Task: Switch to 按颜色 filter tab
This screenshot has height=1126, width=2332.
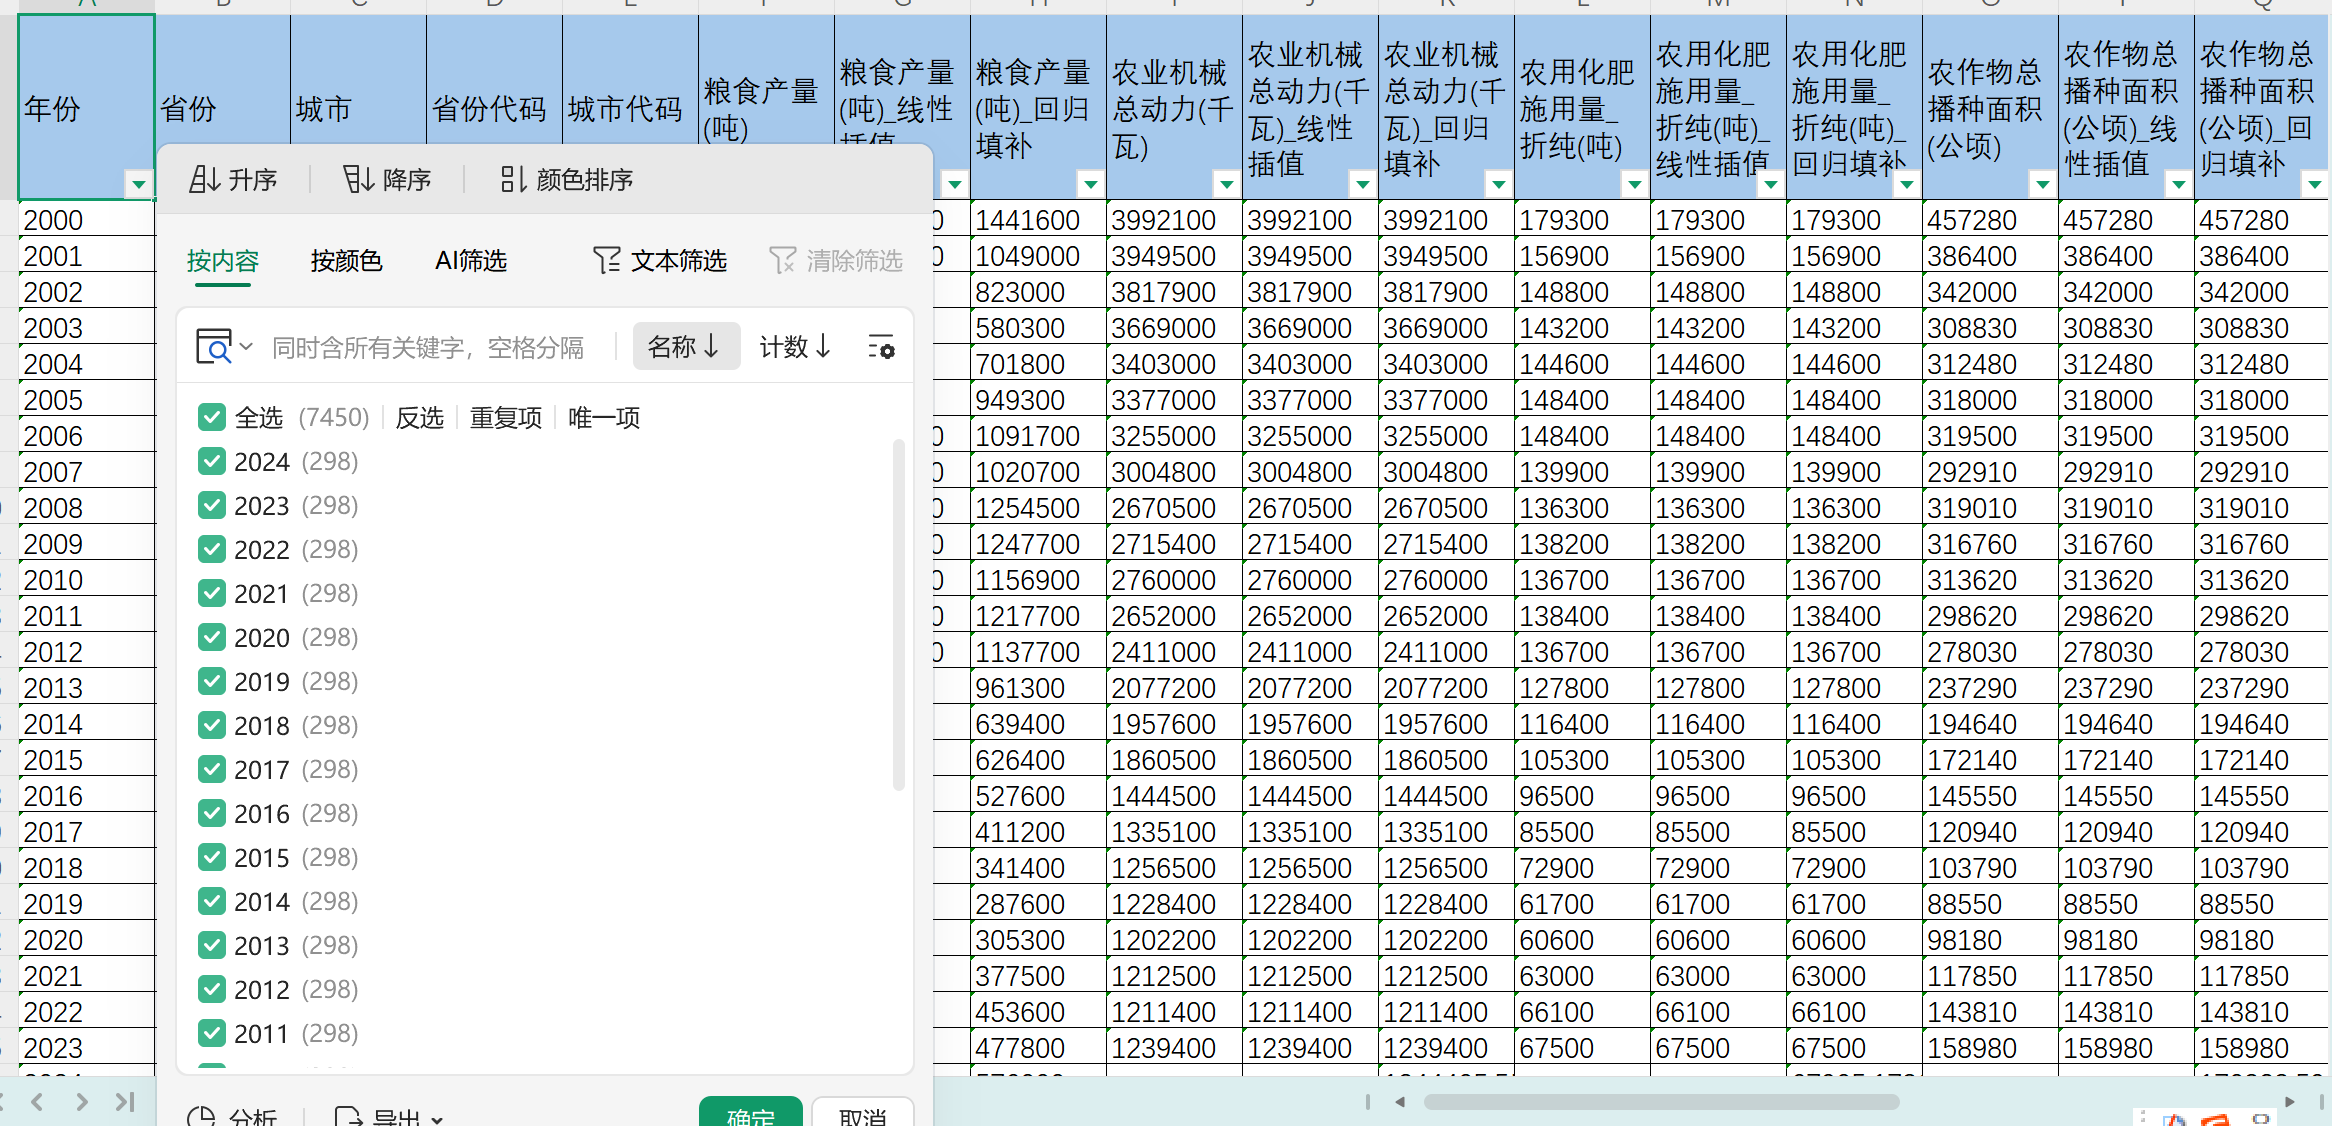Action: point(346,261)
